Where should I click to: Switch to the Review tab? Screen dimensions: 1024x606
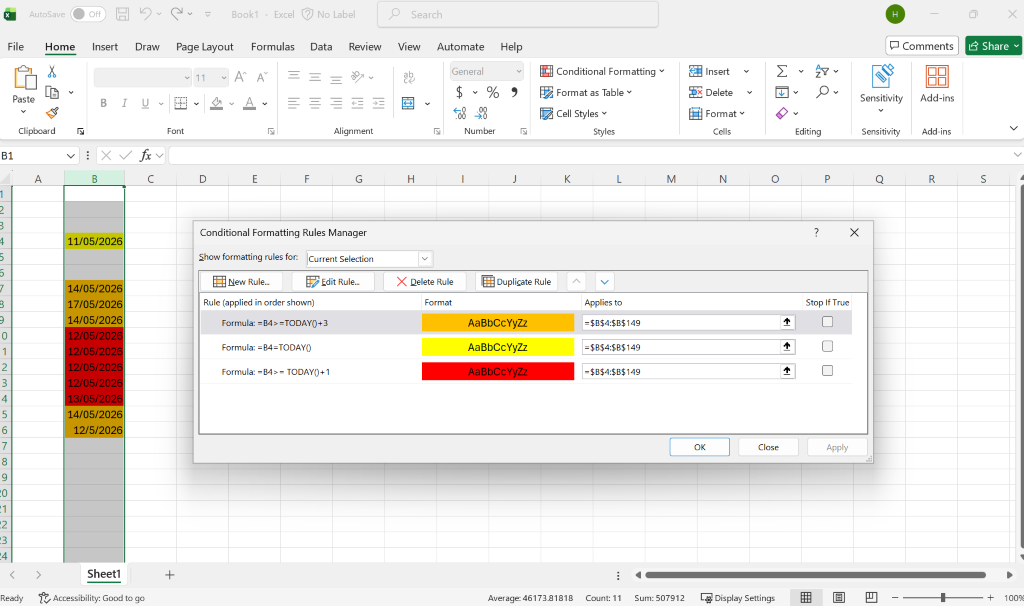point(364,46)
